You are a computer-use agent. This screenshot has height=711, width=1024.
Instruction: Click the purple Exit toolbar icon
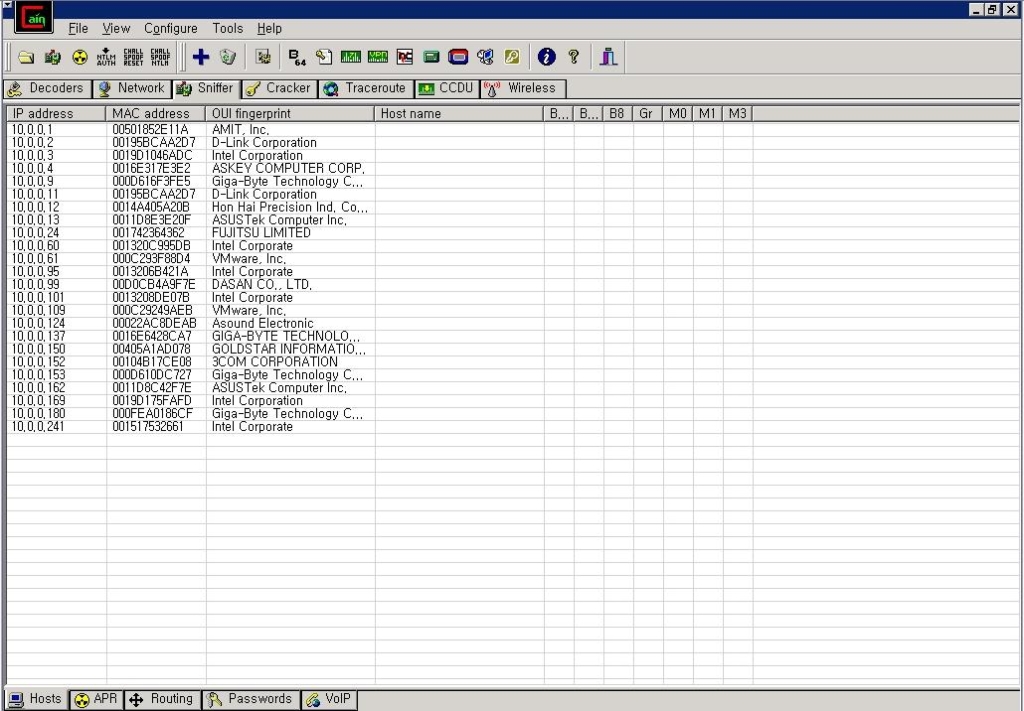609,57
